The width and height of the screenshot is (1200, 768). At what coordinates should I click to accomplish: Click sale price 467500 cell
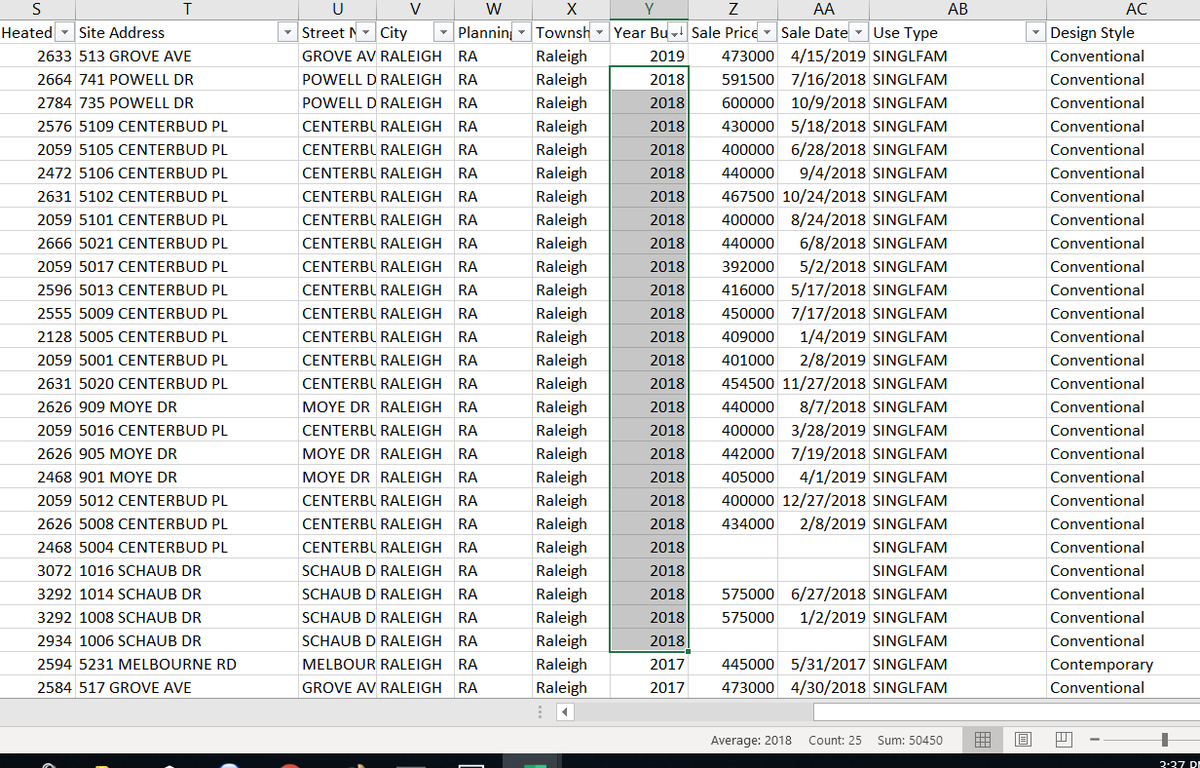point(733,196)
